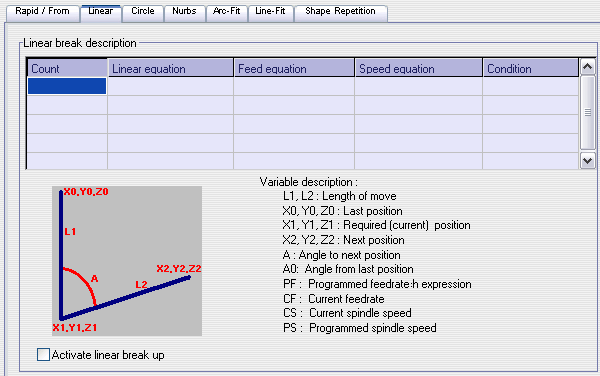Click the table scroll down arrow
The width and height of the screenshot is (600, 376).
tap(587, 161)
